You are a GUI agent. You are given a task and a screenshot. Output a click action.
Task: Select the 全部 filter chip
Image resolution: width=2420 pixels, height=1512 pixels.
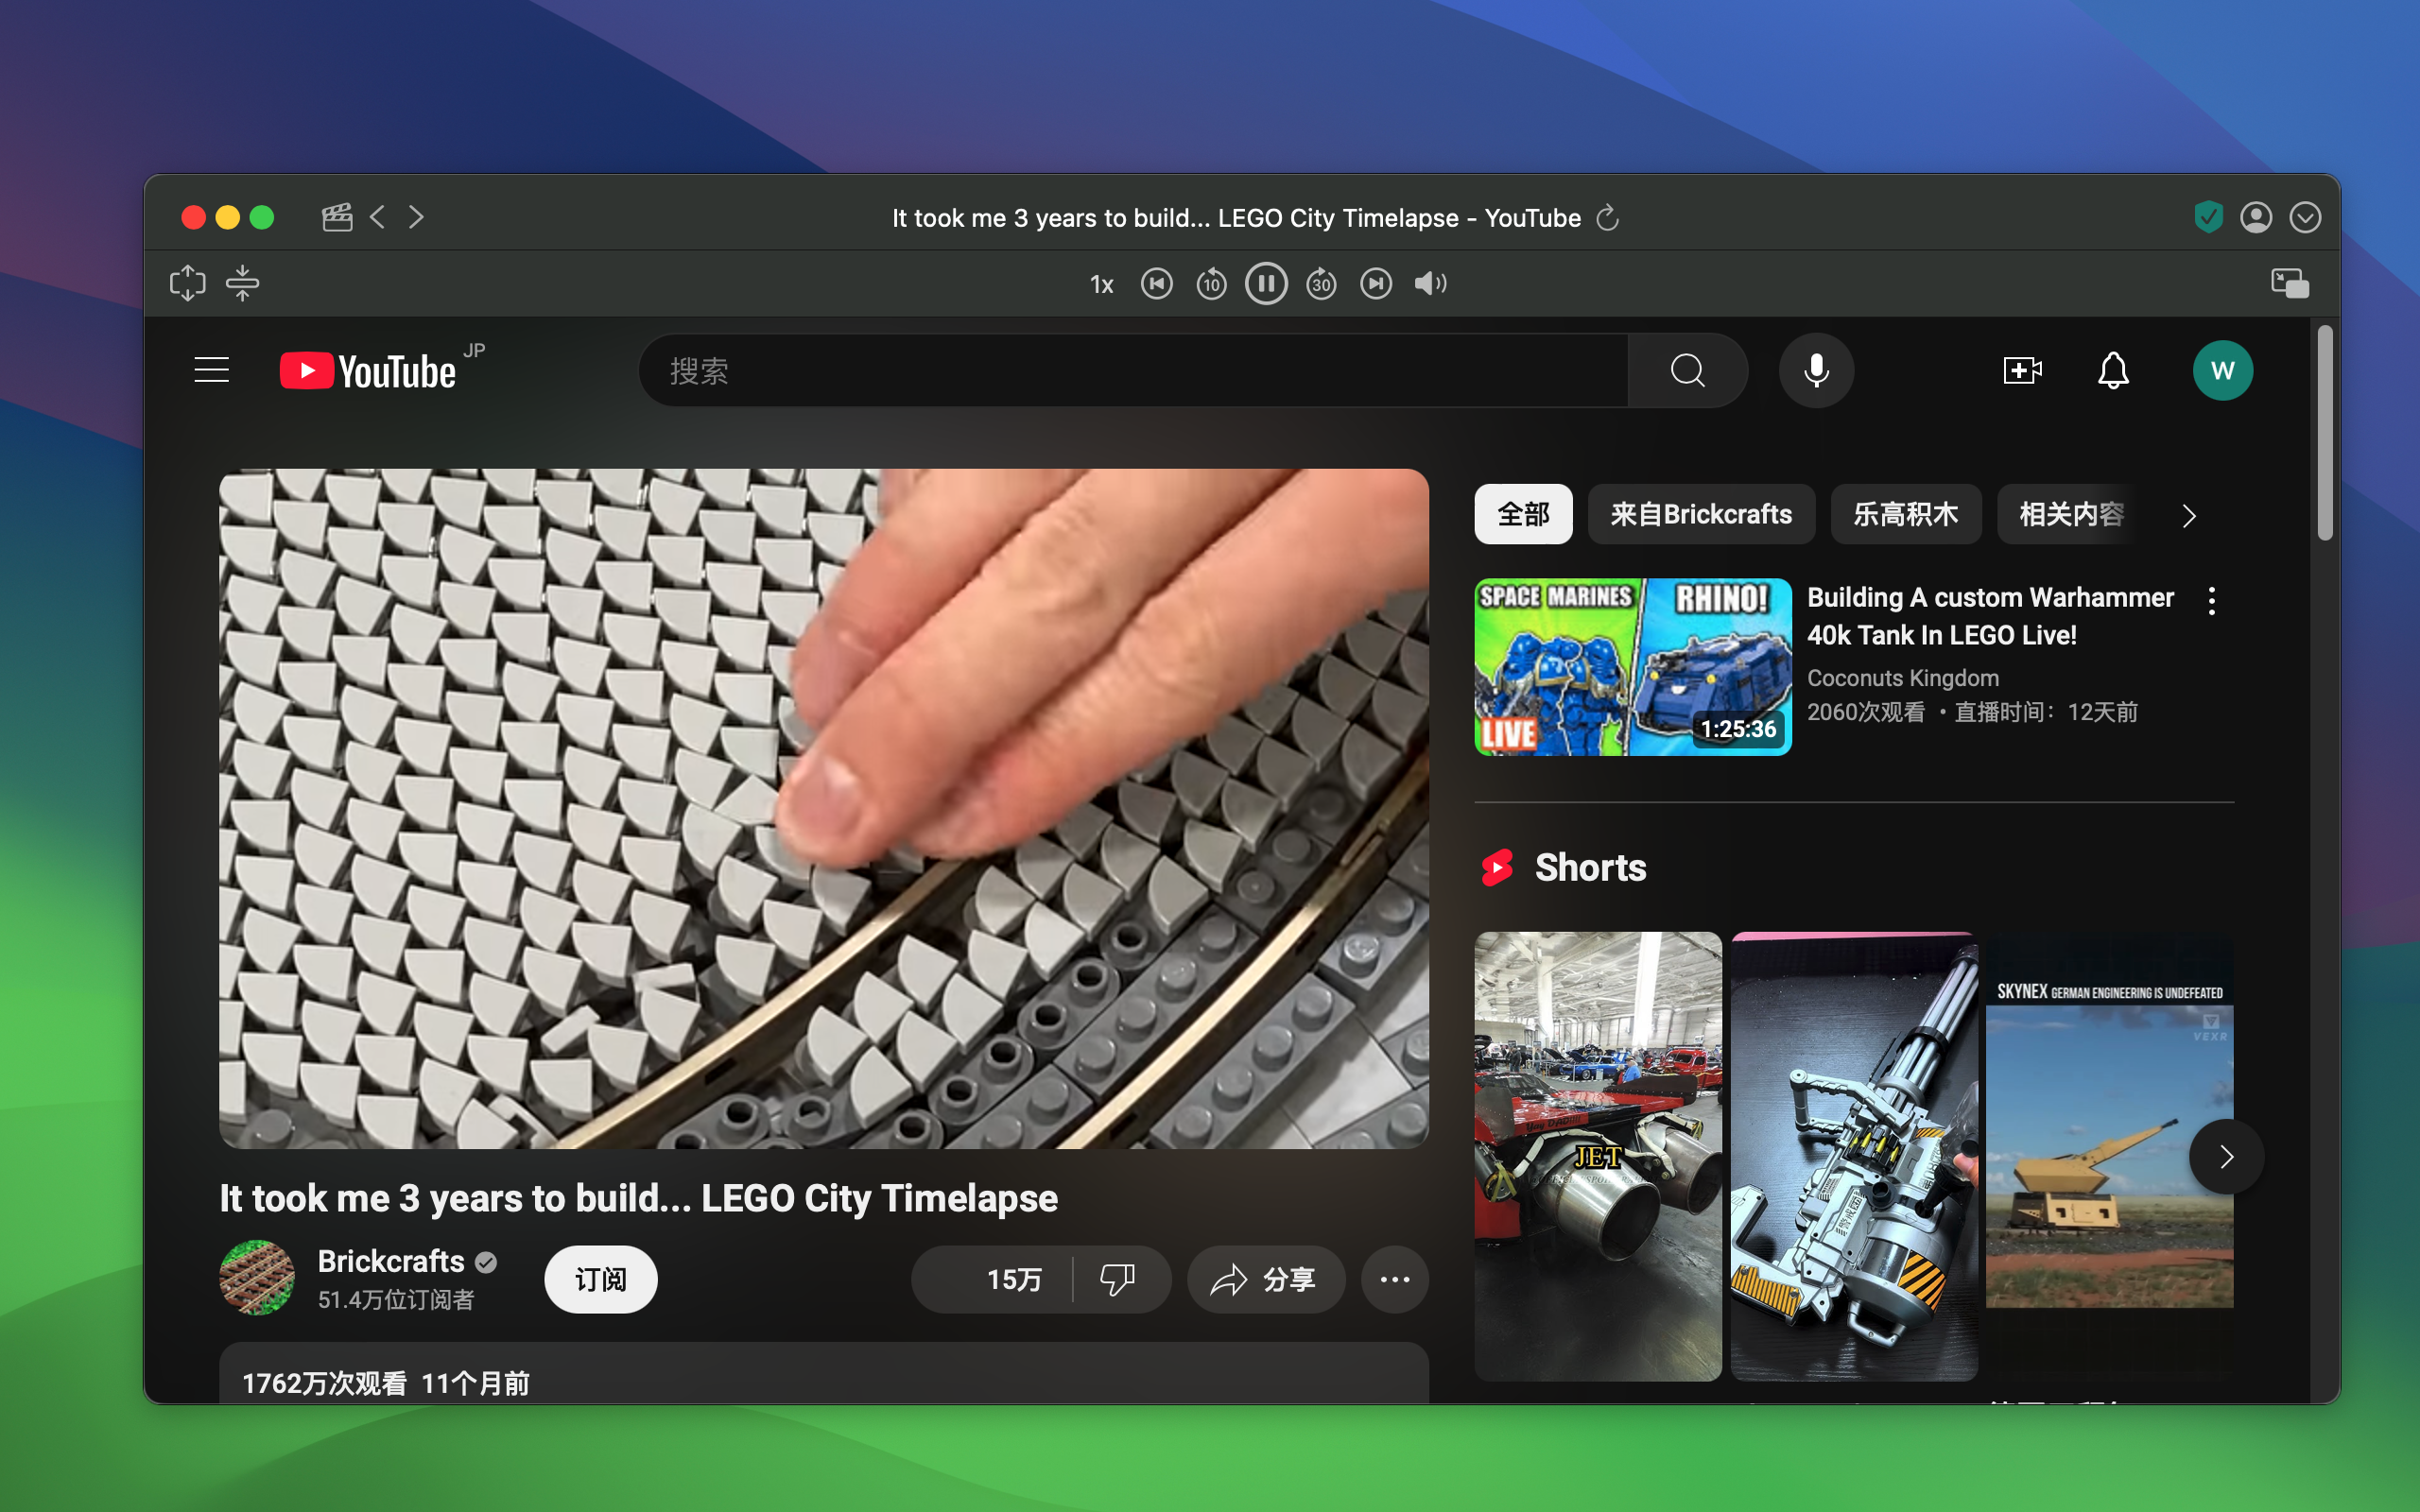click(x=1523, y=514)
